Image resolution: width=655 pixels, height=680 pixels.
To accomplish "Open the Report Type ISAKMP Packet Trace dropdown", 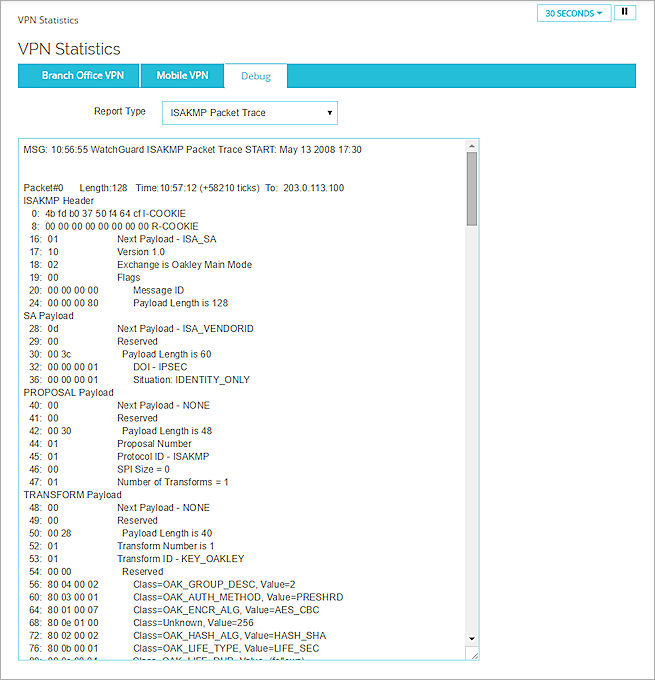I will [x=250, y=113].
